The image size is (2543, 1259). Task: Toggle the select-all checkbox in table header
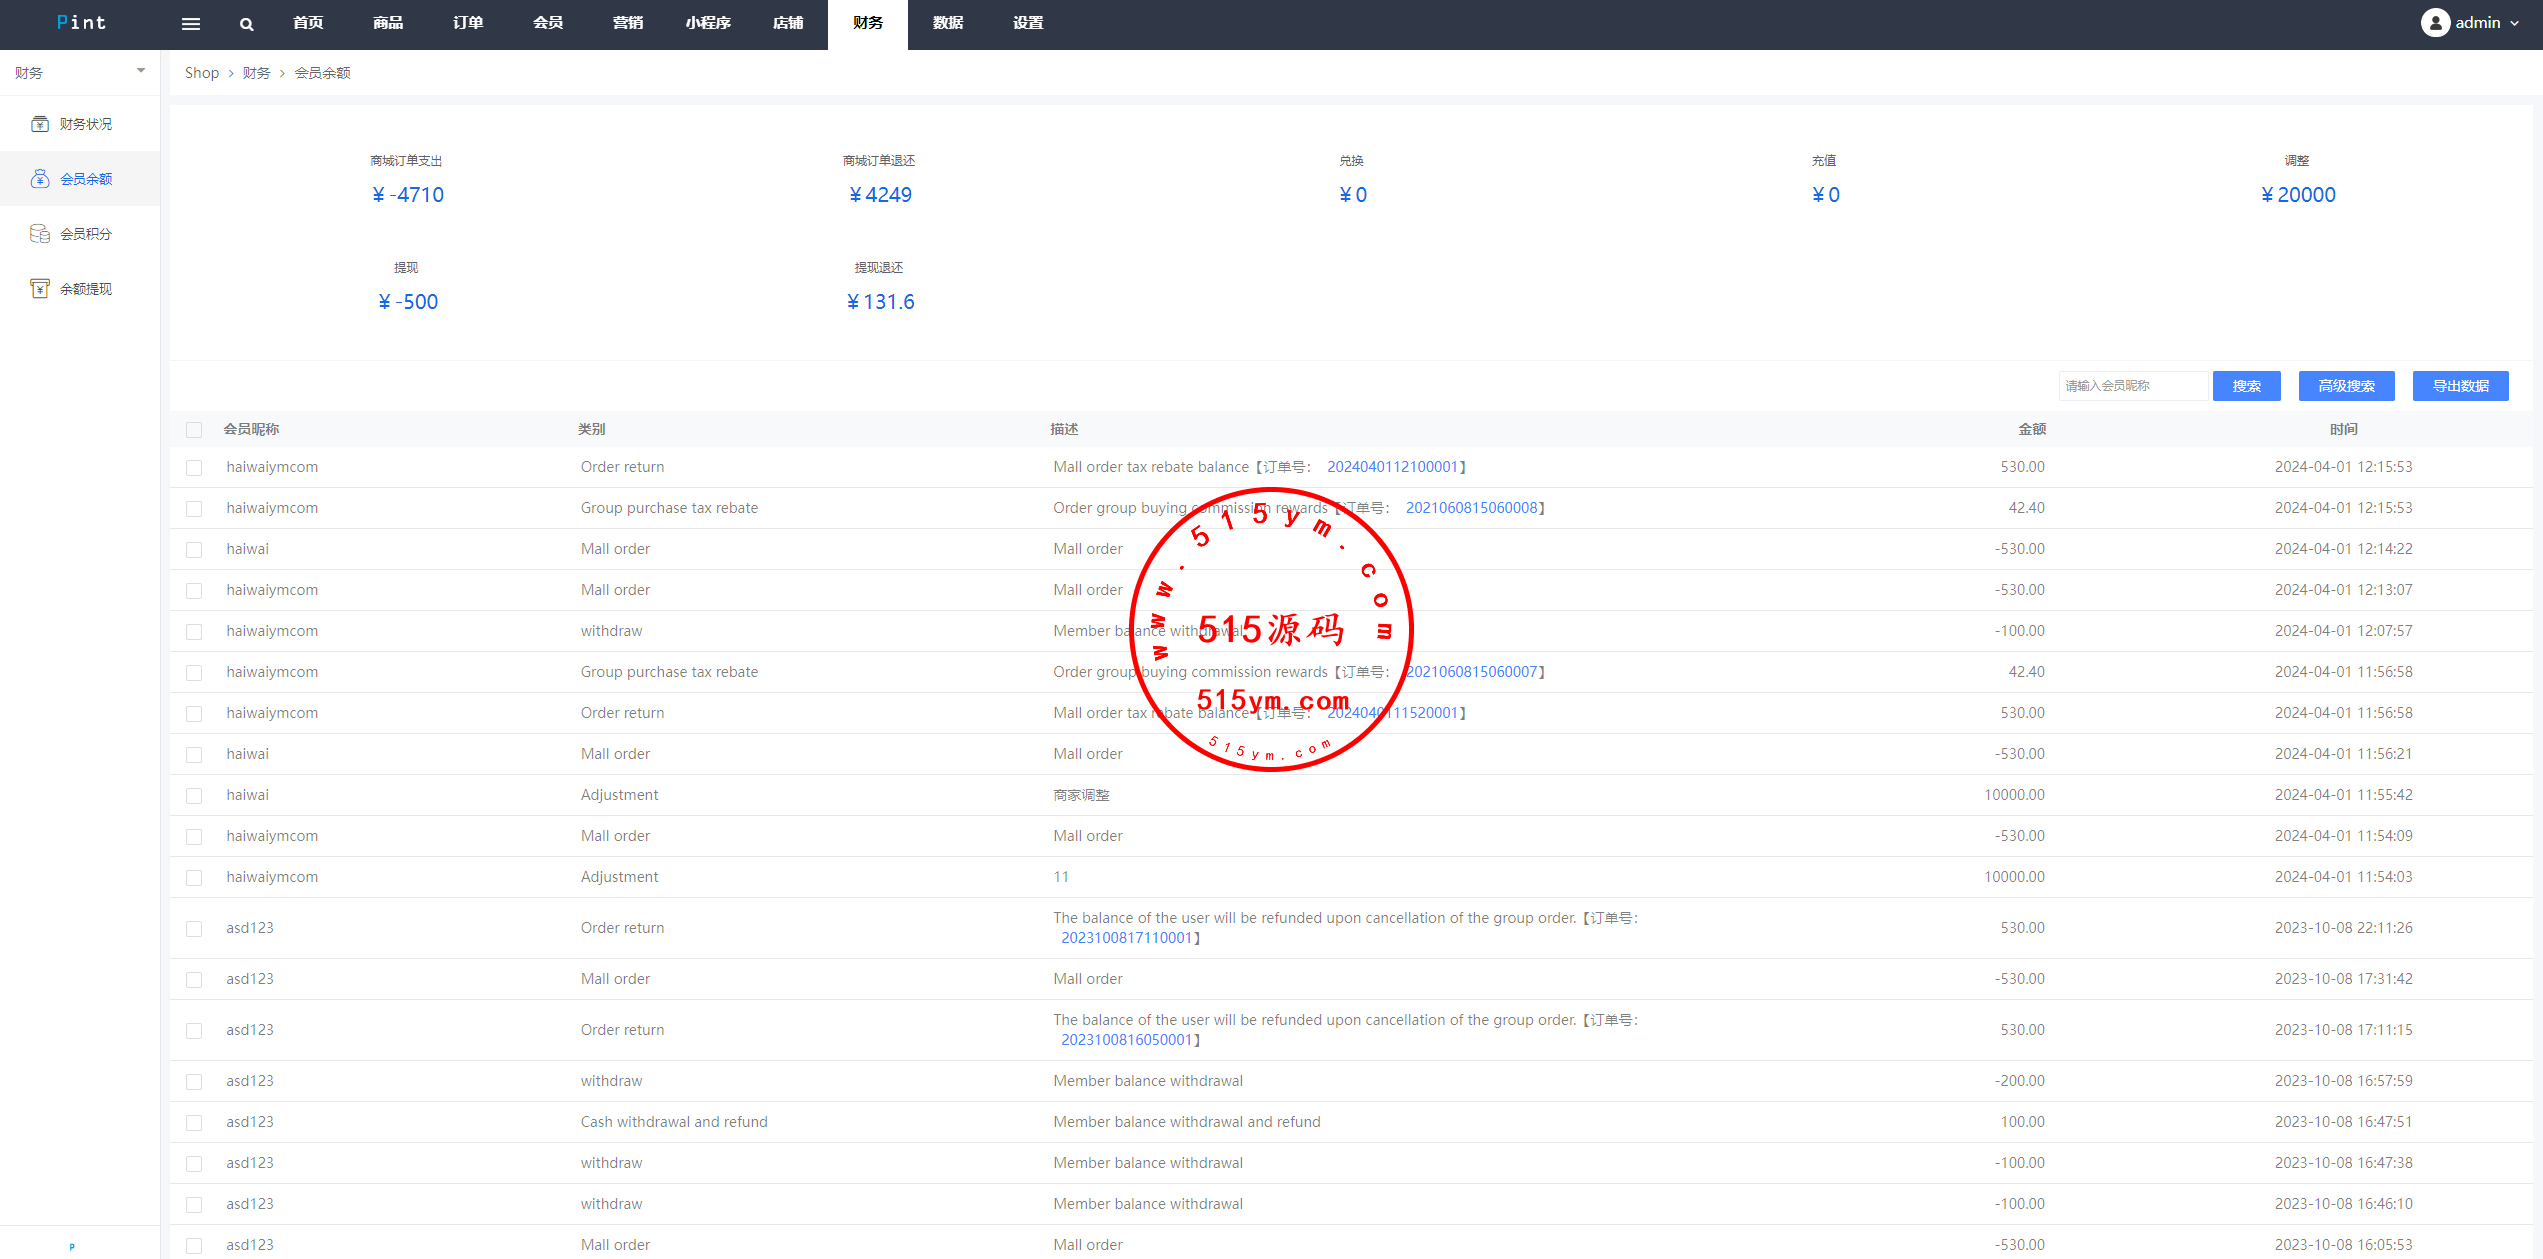(x=194, y=430)
